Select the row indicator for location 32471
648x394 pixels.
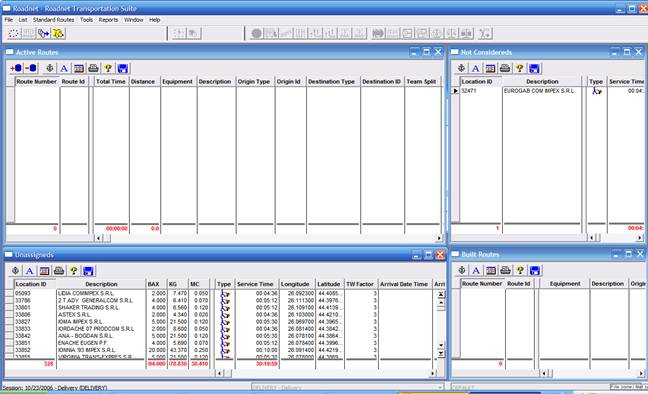(455, 91)
